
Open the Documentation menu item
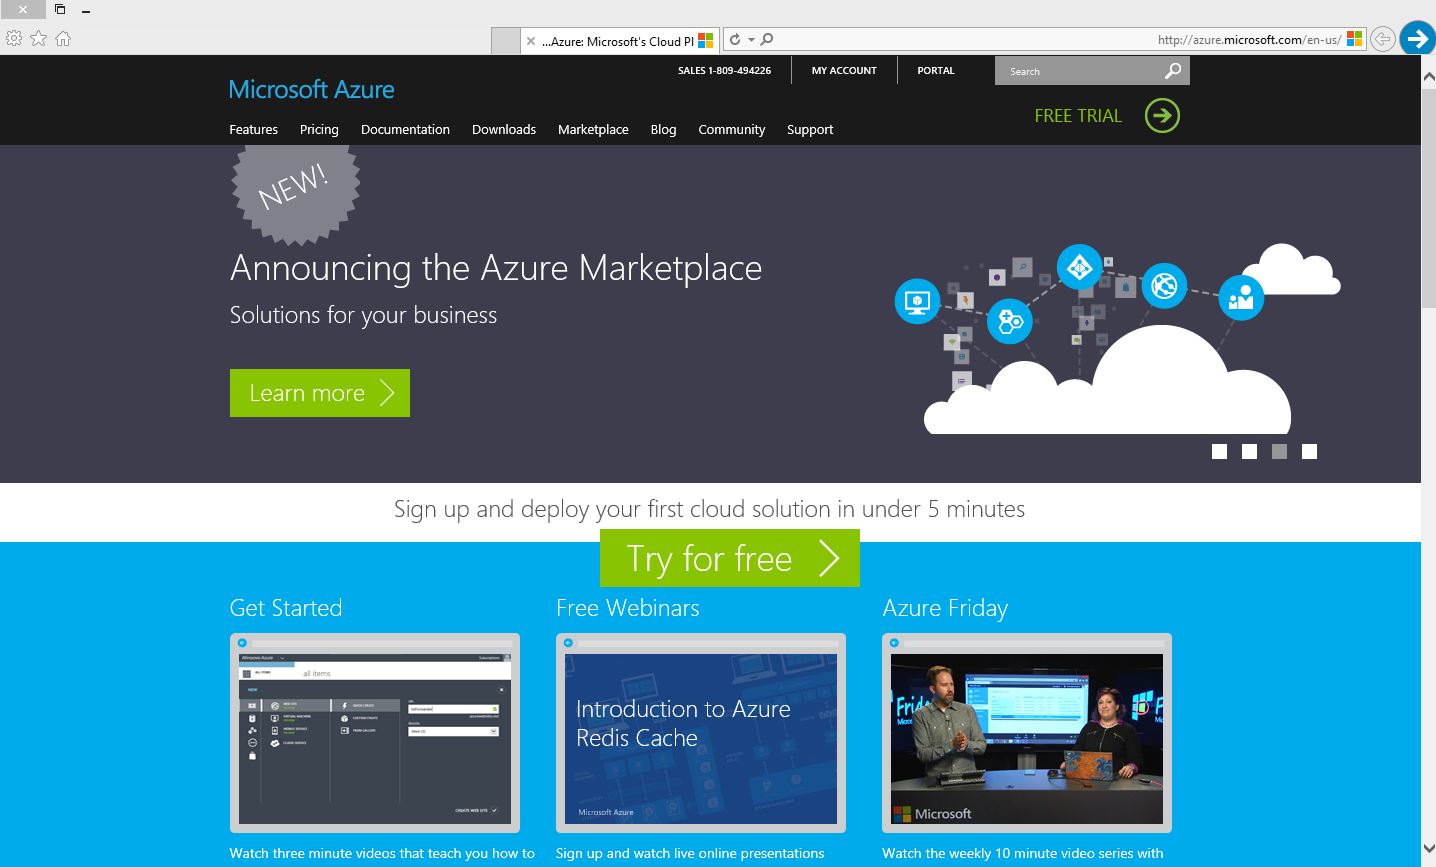pyautogui.click(x=405, y=129)
